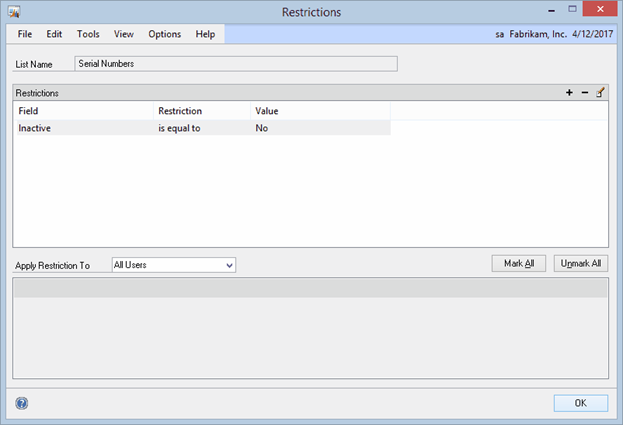Open the View menu
Screen dimensions: 624x426
[x=124, y=34]
